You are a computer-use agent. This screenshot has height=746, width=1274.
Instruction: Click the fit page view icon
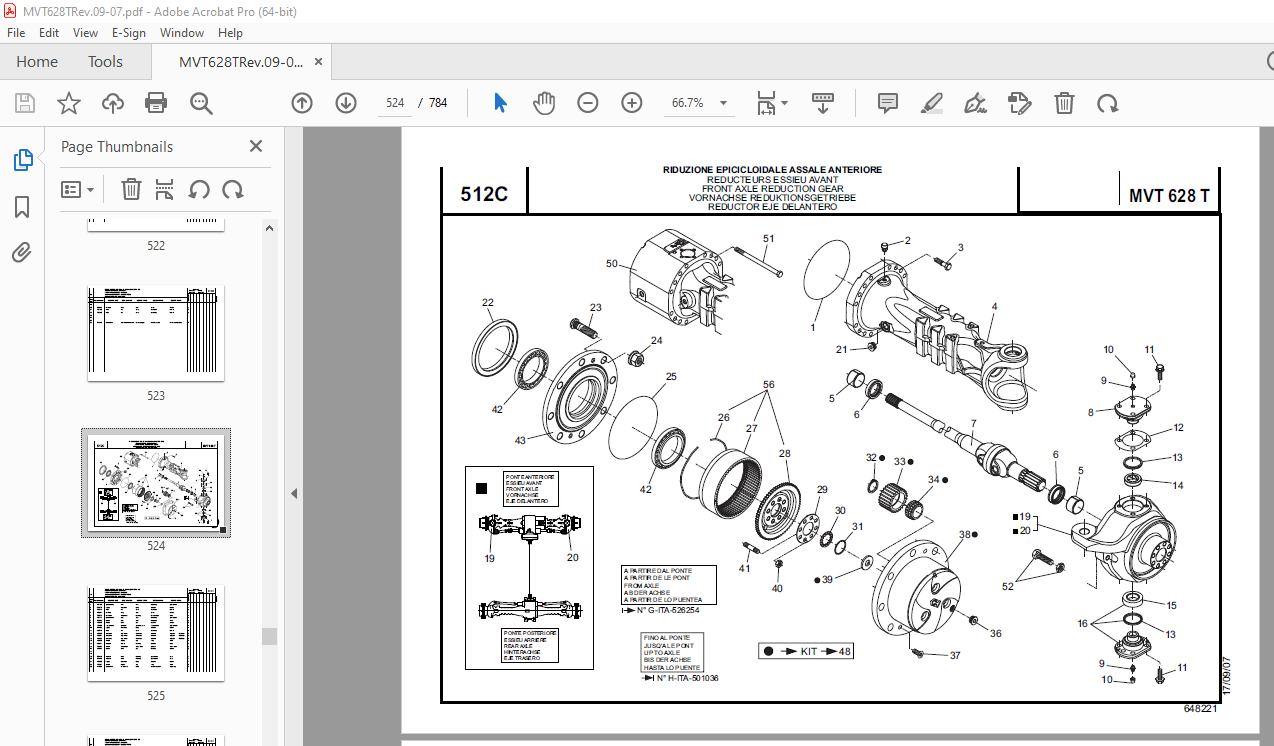coord(766,103)
